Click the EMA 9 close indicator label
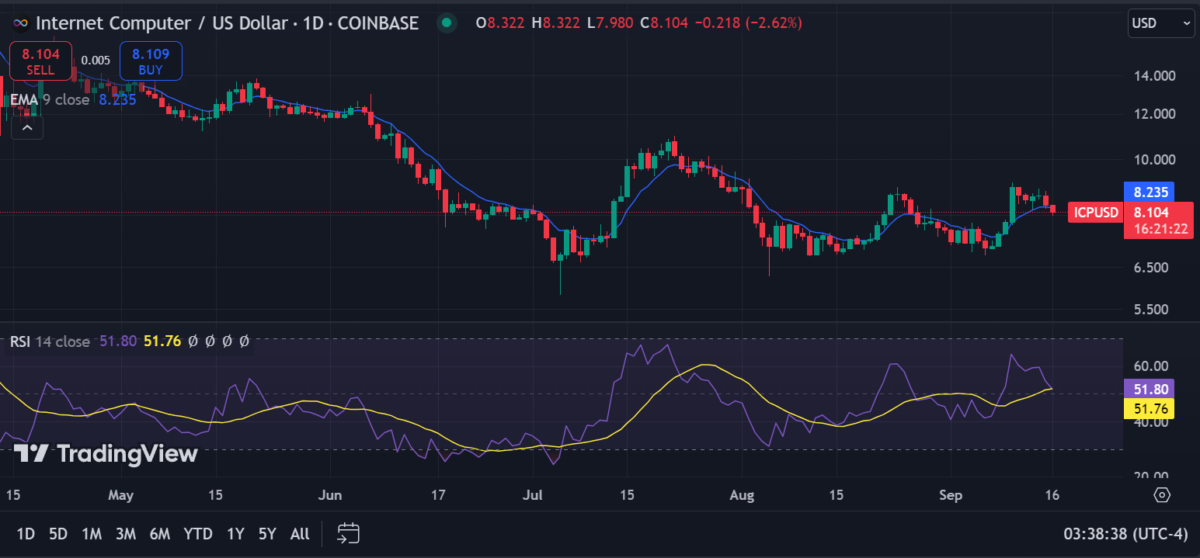The height and width of the screenshot is (558, 1200). [x=50, y=99]
